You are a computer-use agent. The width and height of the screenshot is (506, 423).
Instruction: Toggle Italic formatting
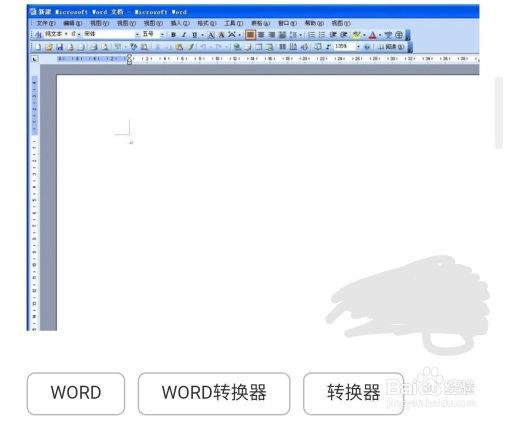pos(184,35)
